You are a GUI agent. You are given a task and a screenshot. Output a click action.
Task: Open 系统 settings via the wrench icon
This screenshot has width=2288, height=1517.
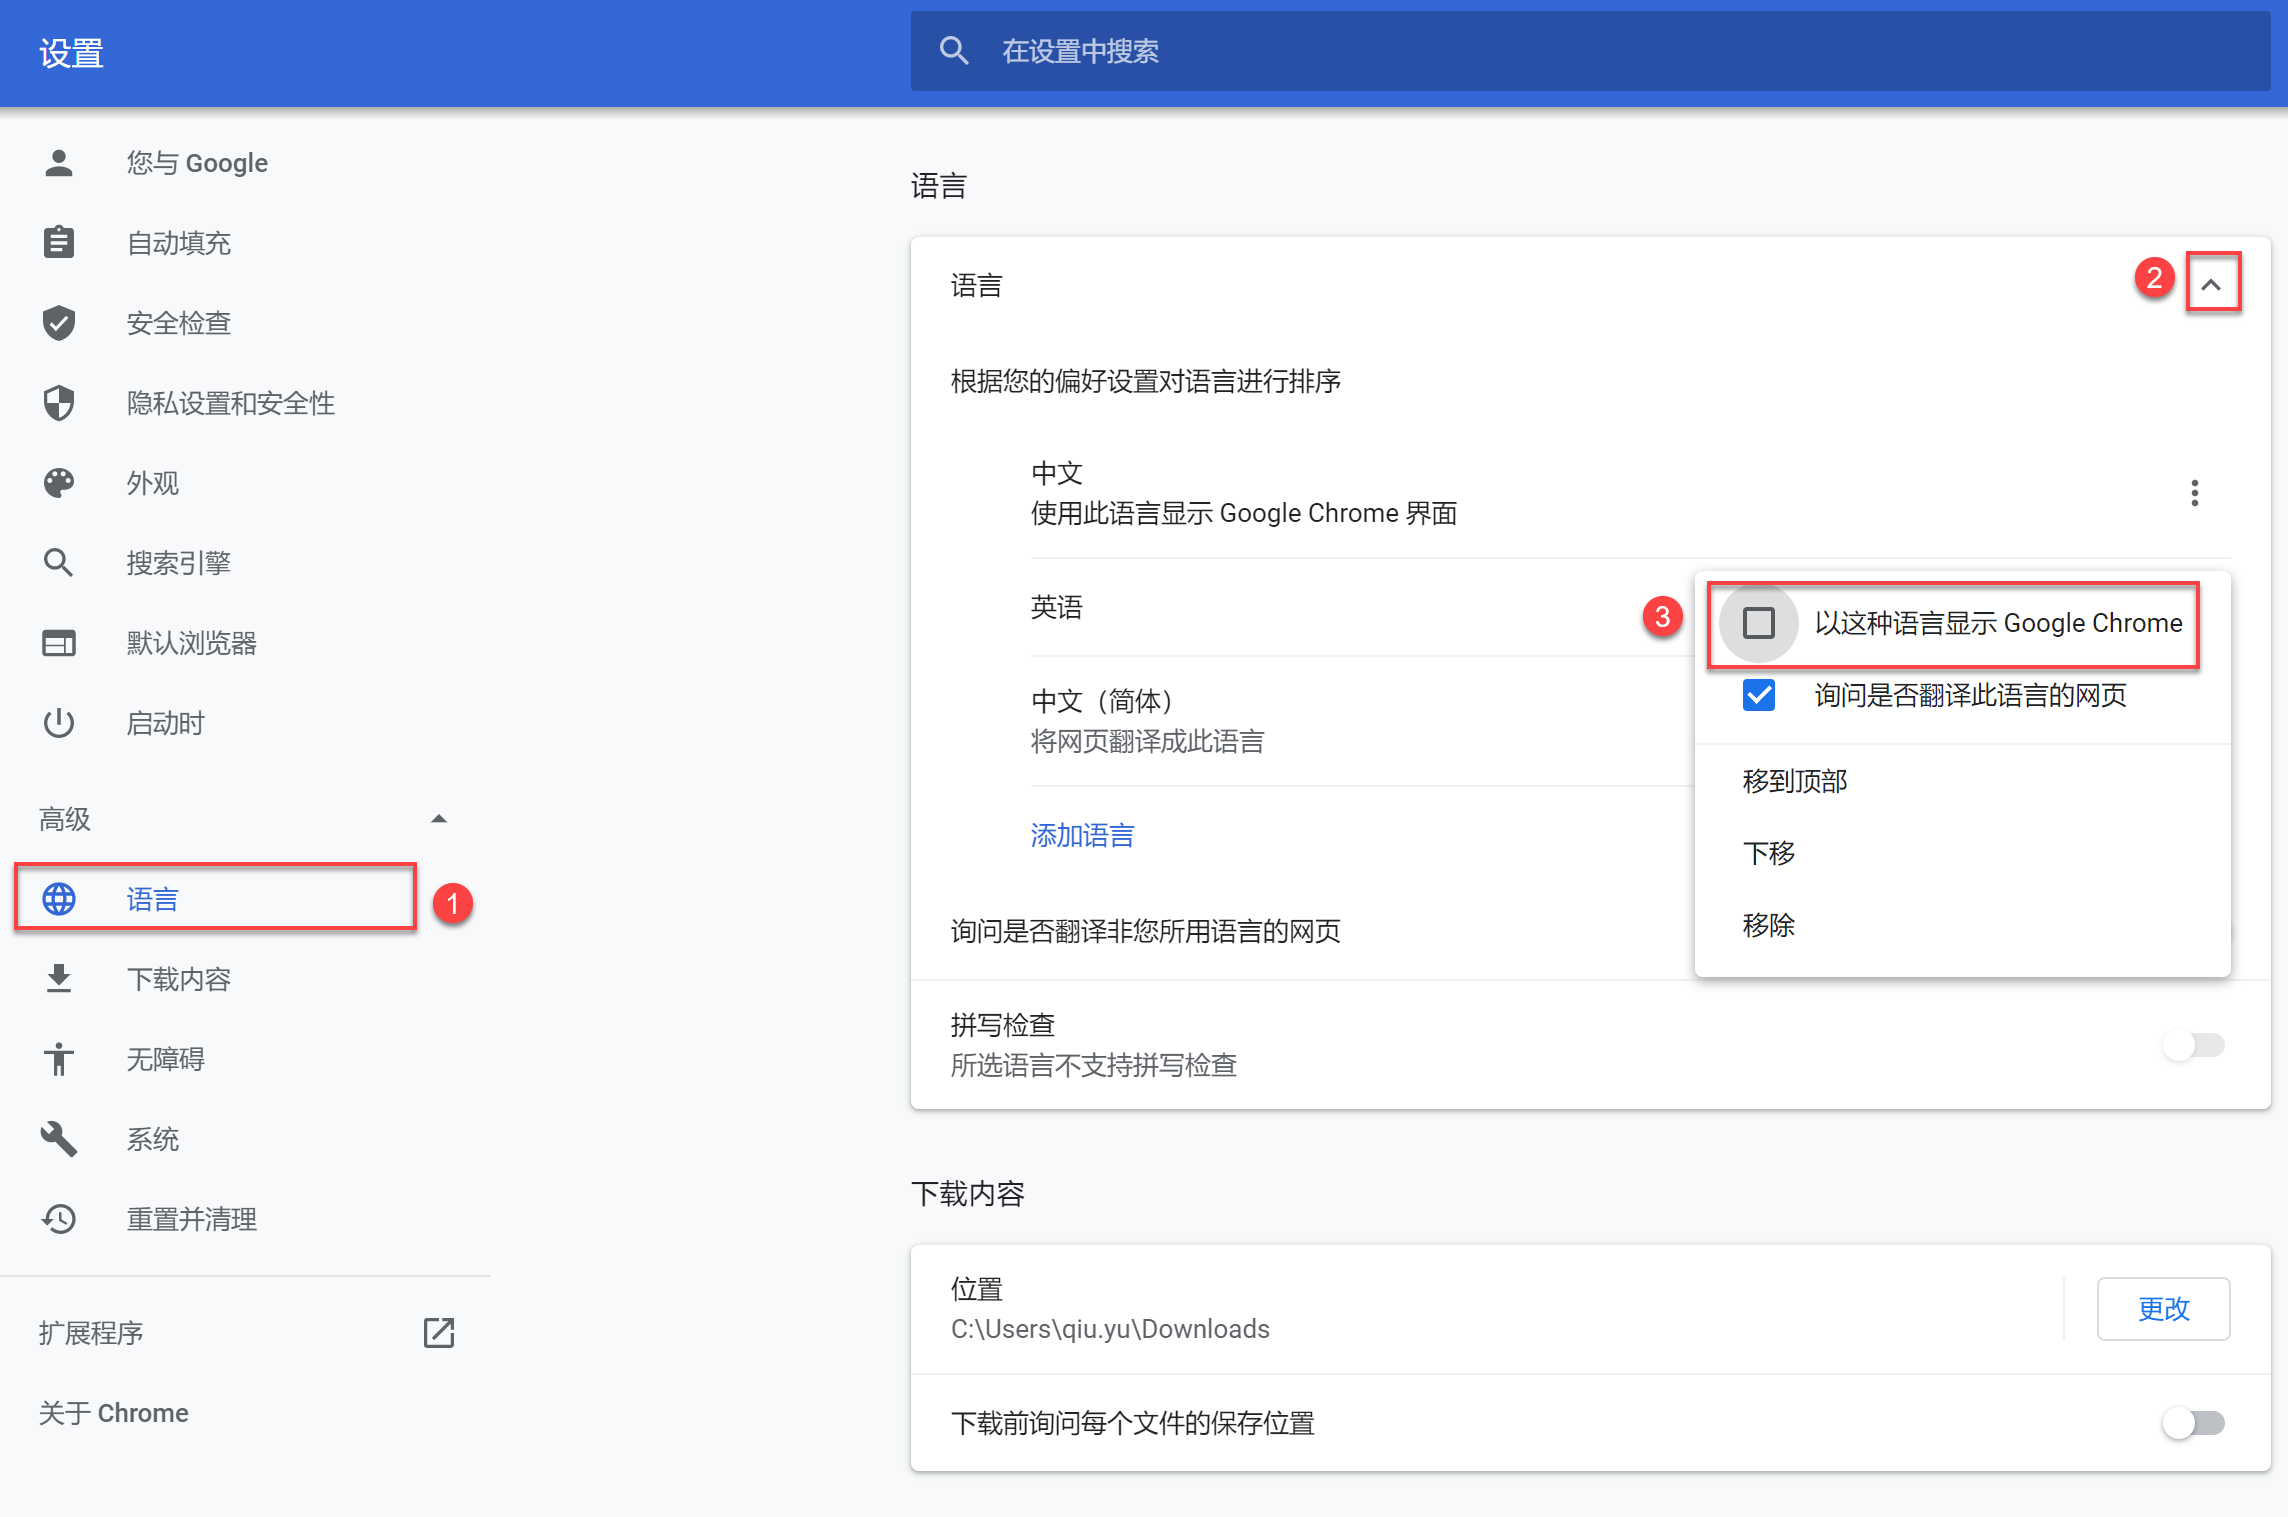click(59, 1139)
